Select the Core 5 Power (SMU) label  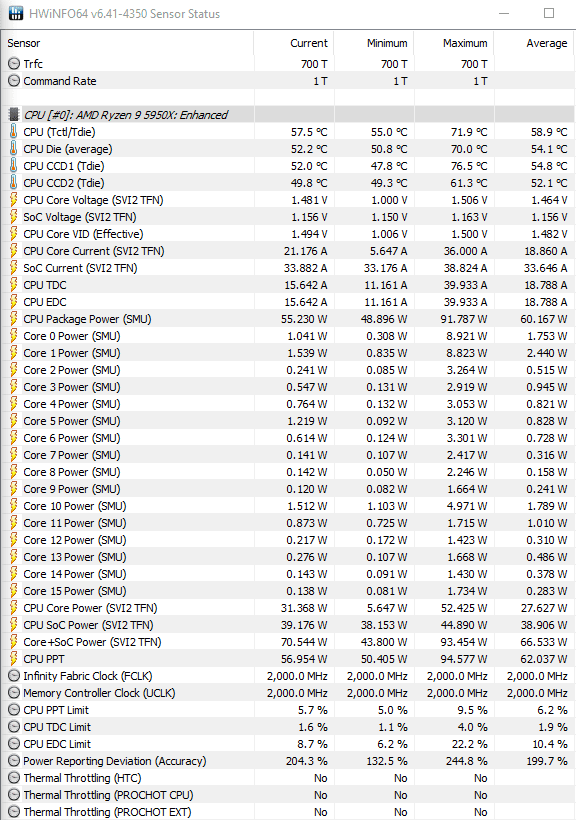(x=72, y=421)
